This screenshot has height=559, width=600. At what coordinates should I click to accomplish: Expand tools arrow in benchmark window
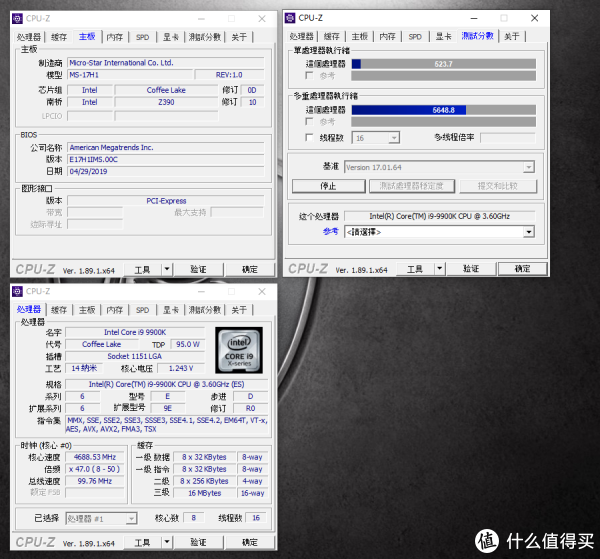coord(440,269)
